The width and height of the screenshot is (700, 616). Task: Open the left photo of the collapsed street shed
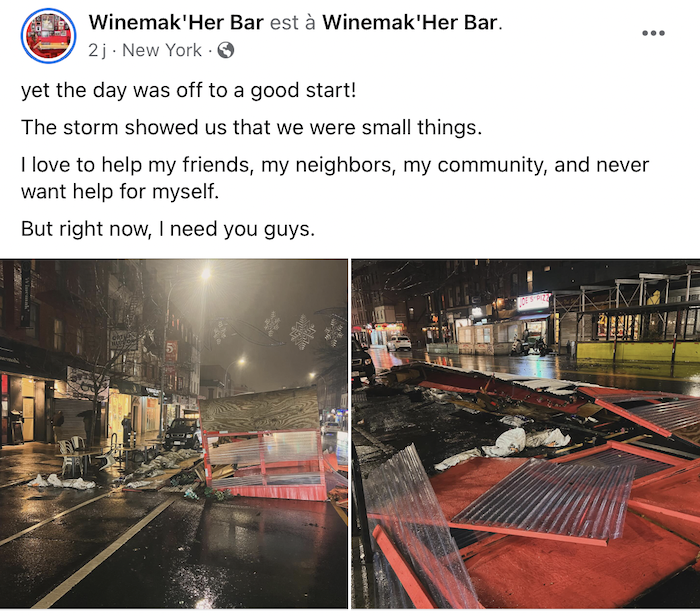(x=174, y=433)
